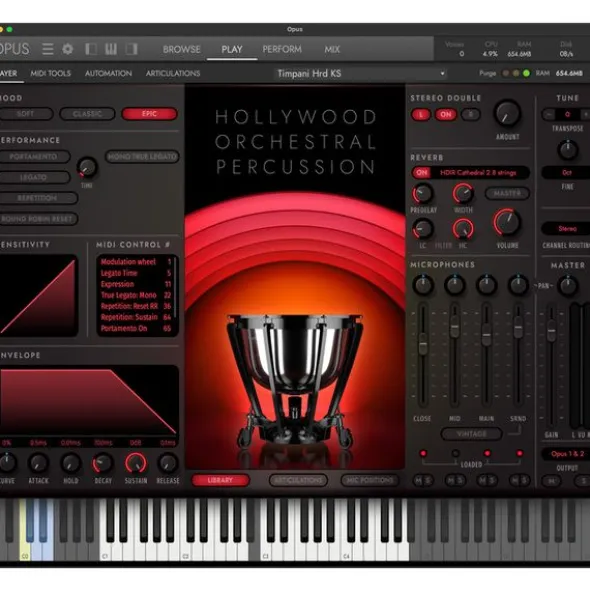
Task: Open the AUTOMATION sub-tab
Action: [108, 73]
